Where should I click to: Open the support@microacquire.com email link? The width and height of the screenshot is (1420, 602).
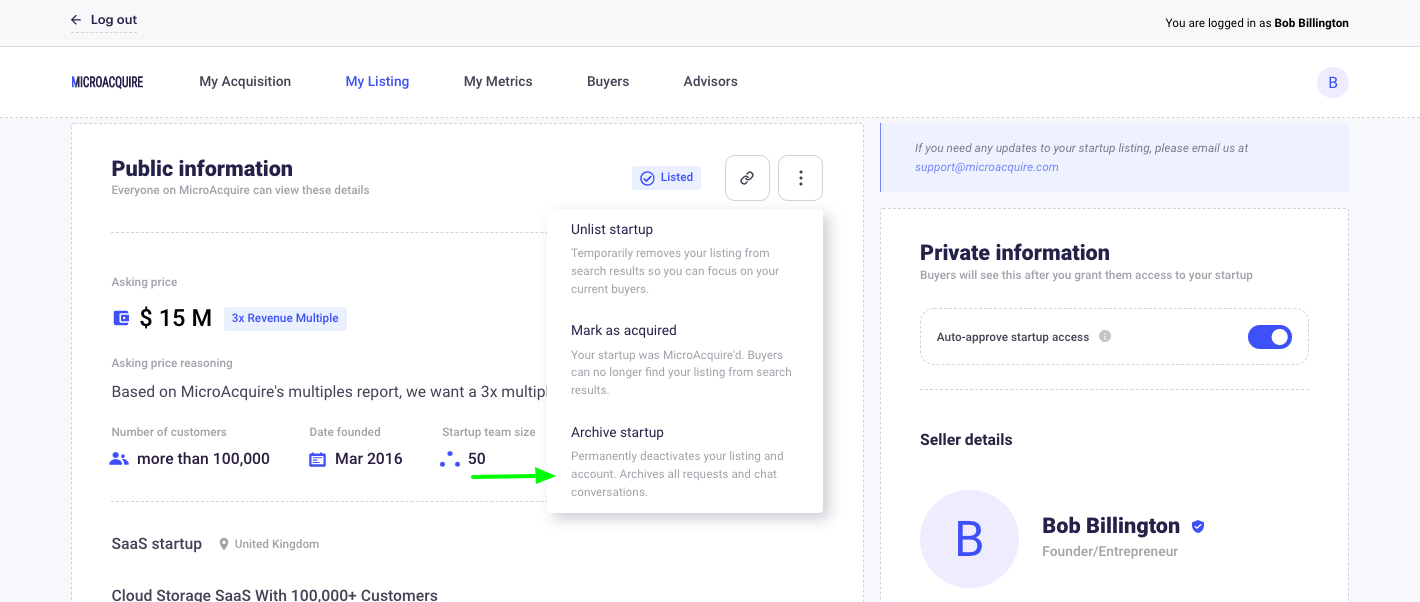point(986,167)
